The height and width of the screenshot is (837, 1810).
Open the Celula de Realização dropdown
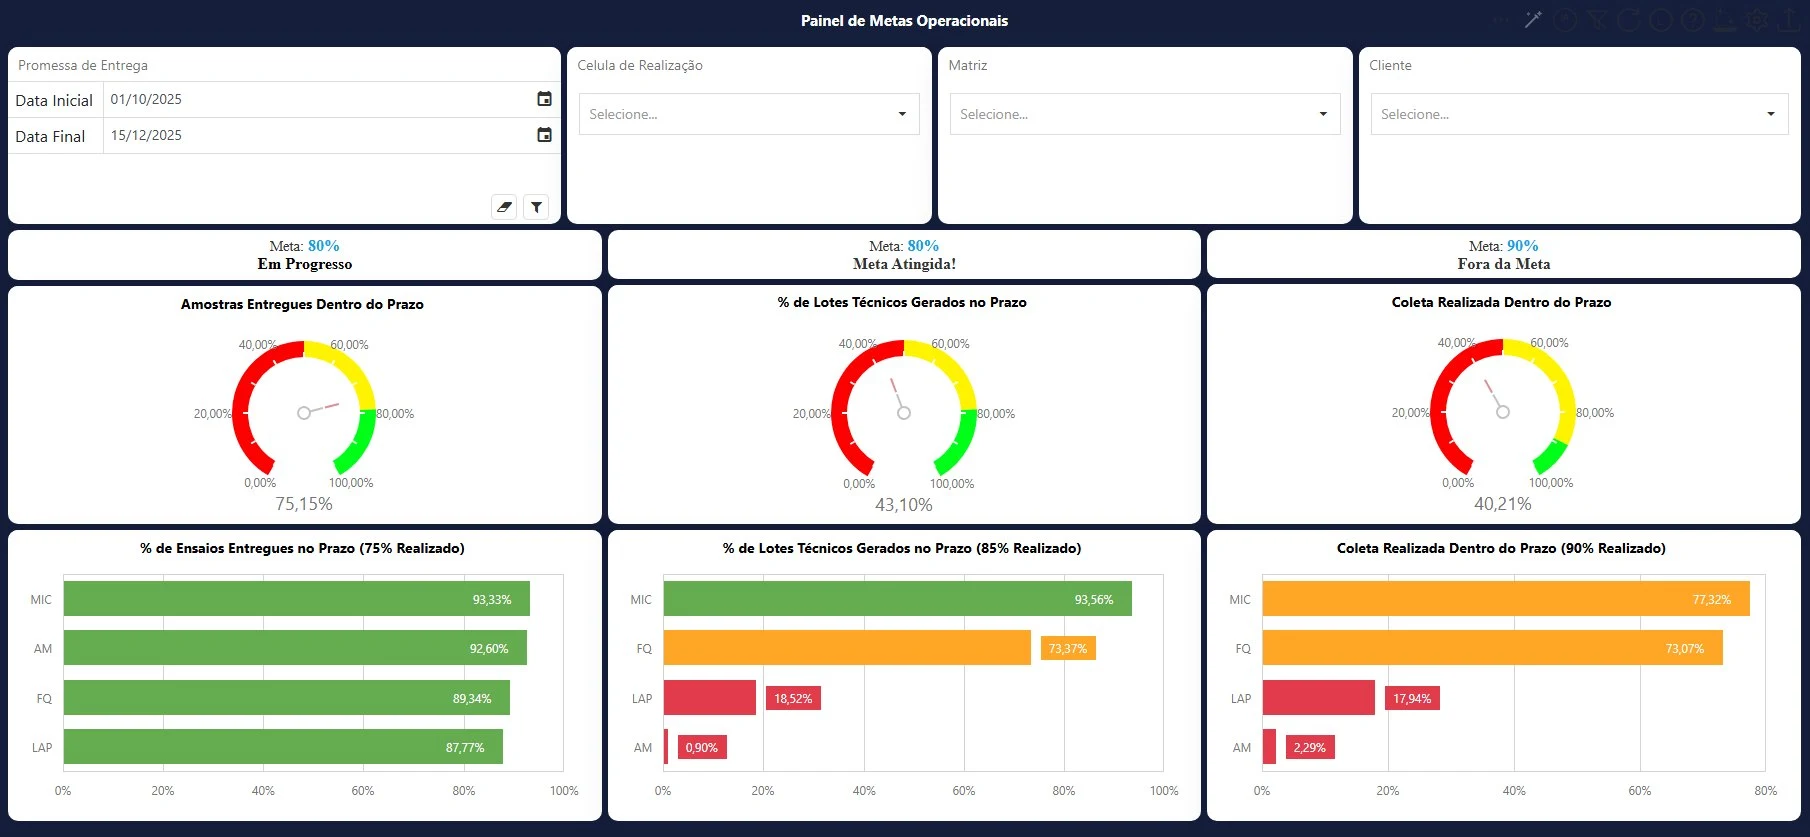tap(749, 114)
